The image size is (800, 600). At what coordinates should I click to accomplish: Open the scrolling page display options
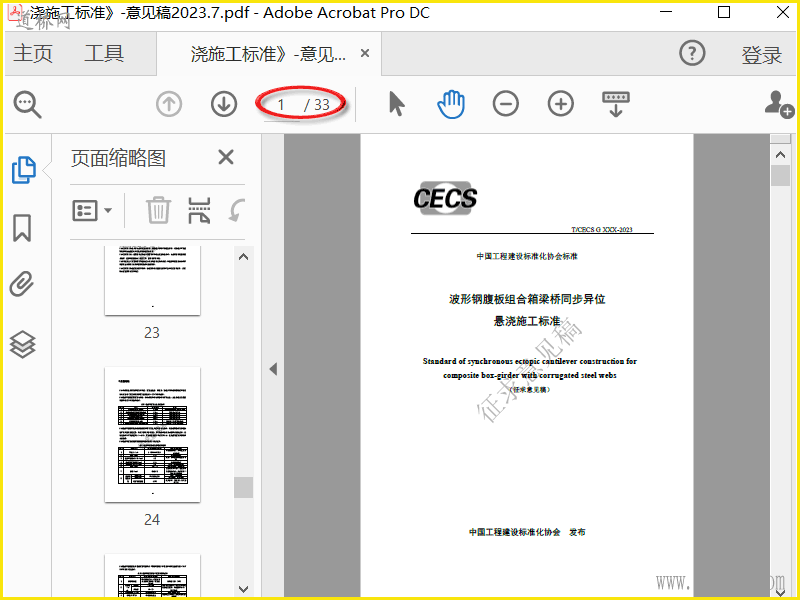pyautogui.click(x=616, y=104)
